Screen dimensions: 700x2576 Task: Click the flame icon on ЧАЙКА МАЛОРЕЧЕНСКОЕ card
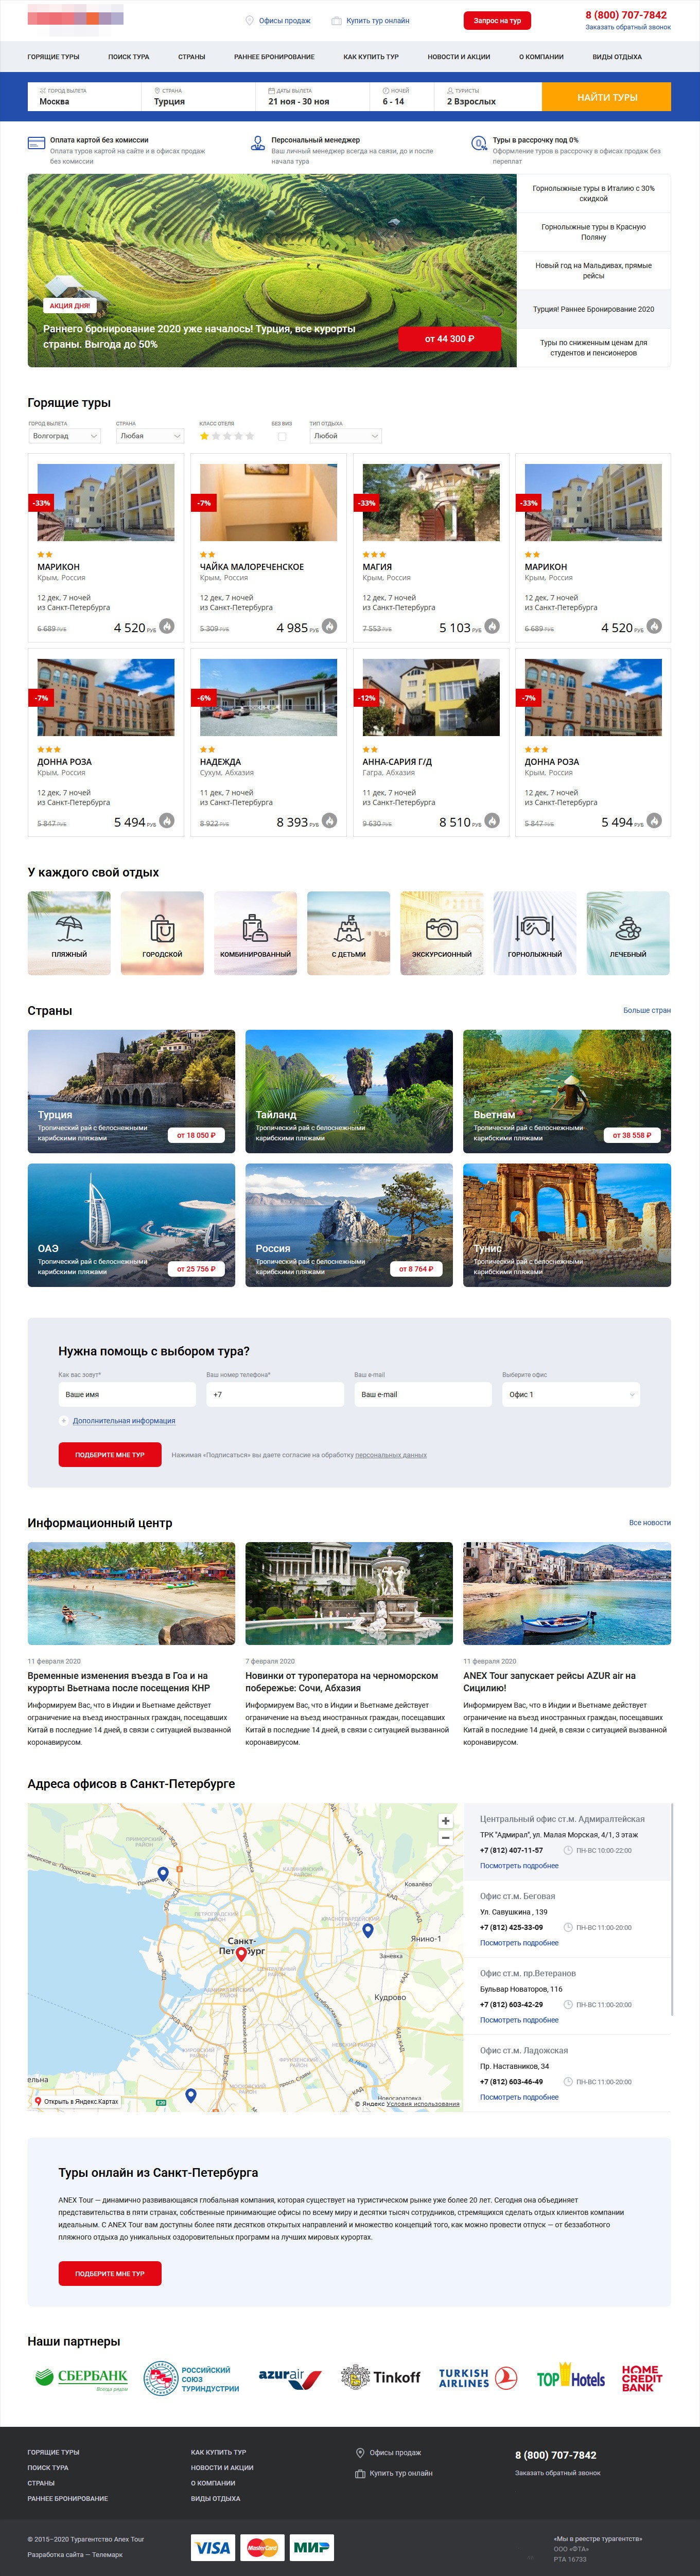pos(330,626)
